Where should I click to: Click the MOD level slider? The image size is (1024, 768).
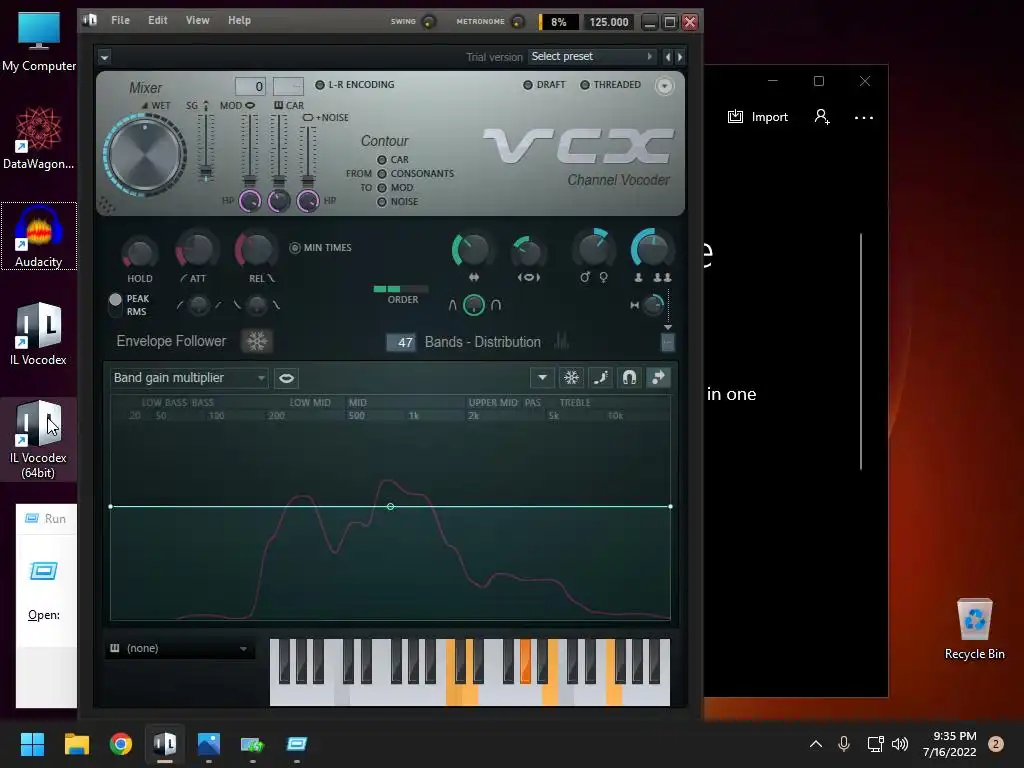(x=249, y=152)
